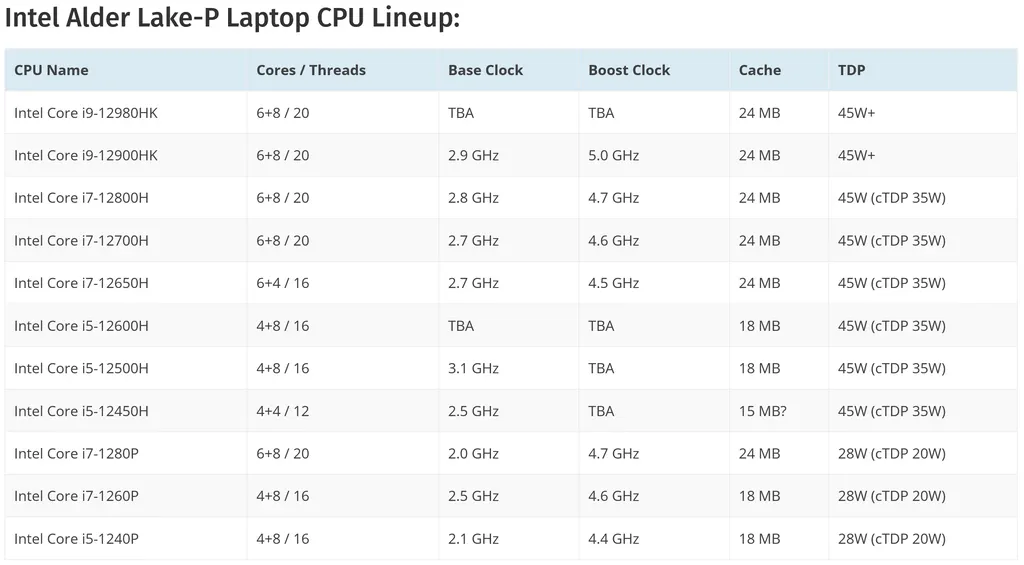The height and width of the screenshot is (565, 1024).
Task: Click the 15 MB? cache value
Action: pos(763,411)
